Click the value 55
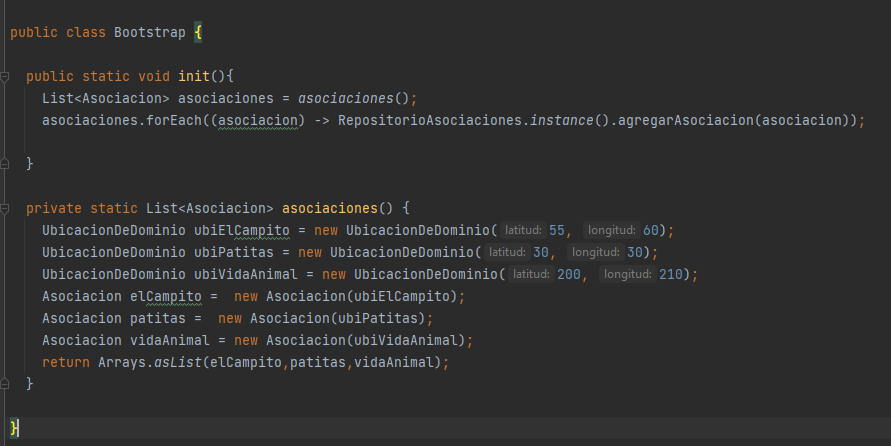The image size is (891, 446). tap(557, 231)
